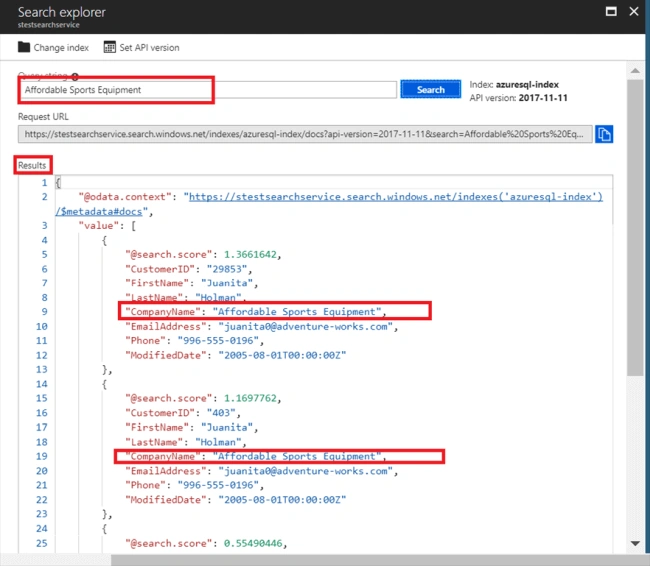Select CustomerID value "29853"
This screenshot has width=650, height=566.
pos(227,269)
